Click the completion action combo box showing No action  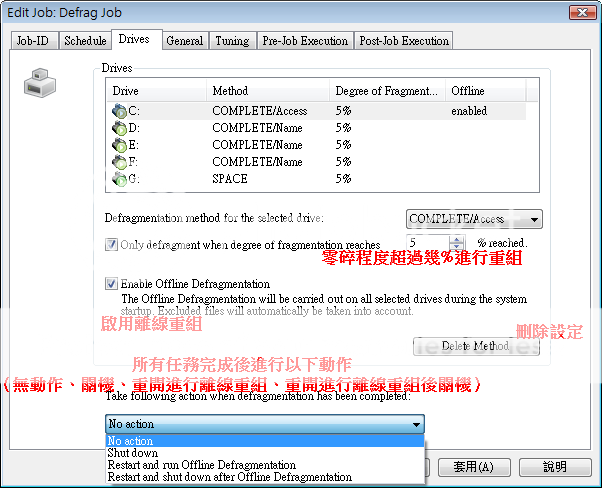265,424
